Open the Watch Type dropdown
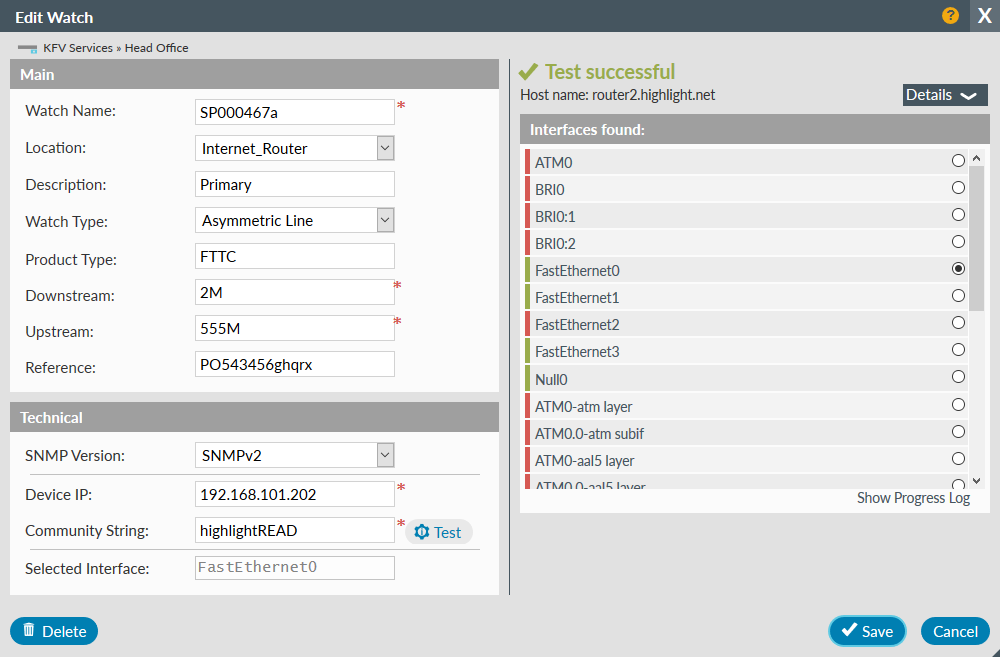1000x657 pixels. pyautogui.click(x=385, y=220)
